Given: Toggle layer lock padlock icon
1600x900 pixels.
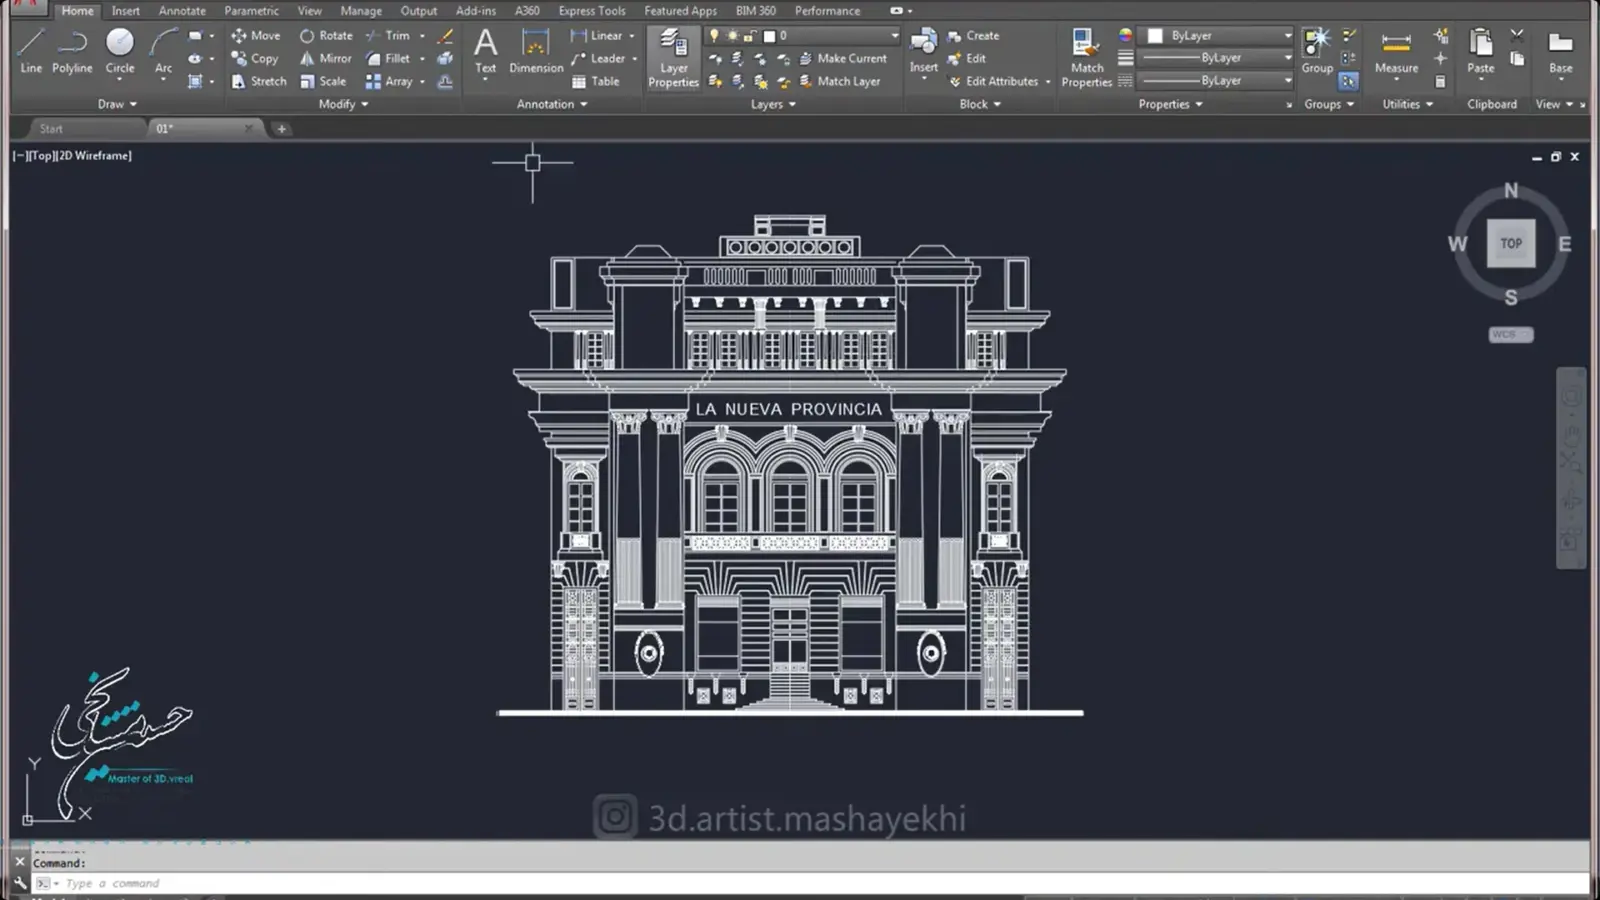Looking at the screenshot, I should coord(750,35).
